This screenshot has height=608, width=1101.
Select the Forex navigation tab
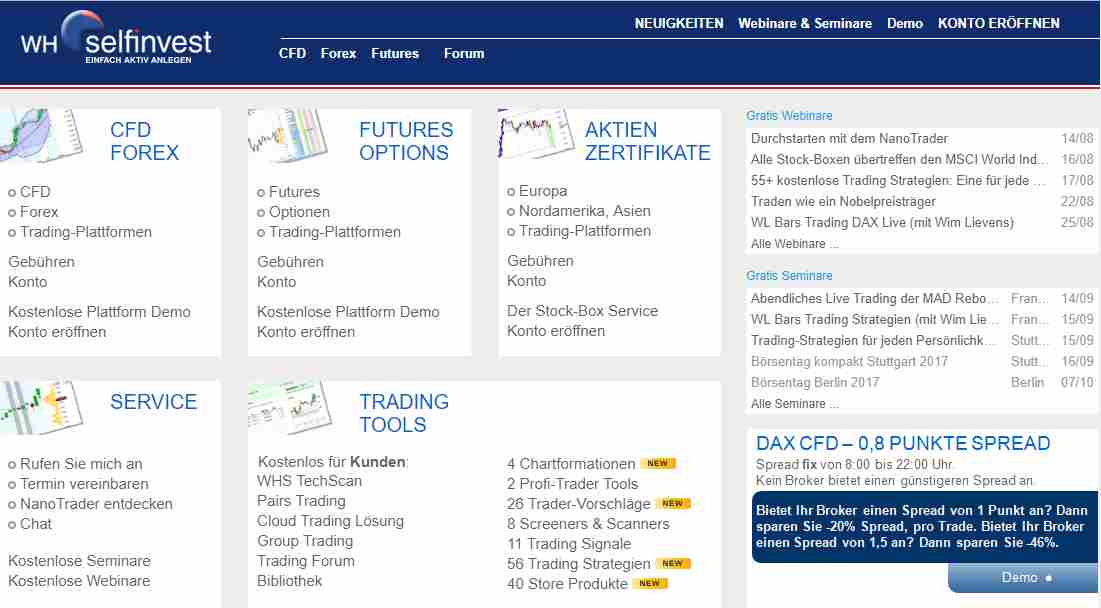click(338, 53)
